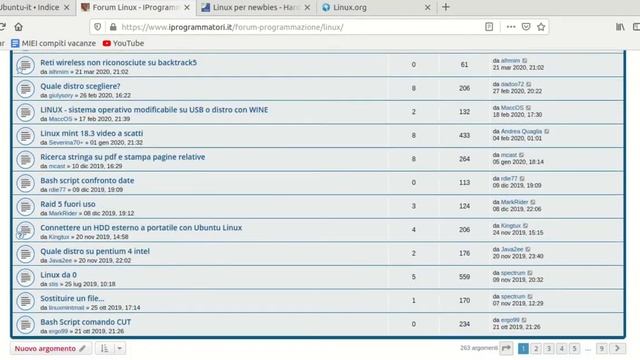Open page actions three-dot menu

(511, 27)
